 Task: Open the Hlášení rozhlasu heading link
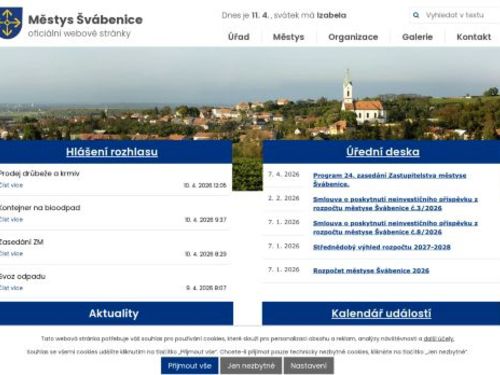click(112, 152)
